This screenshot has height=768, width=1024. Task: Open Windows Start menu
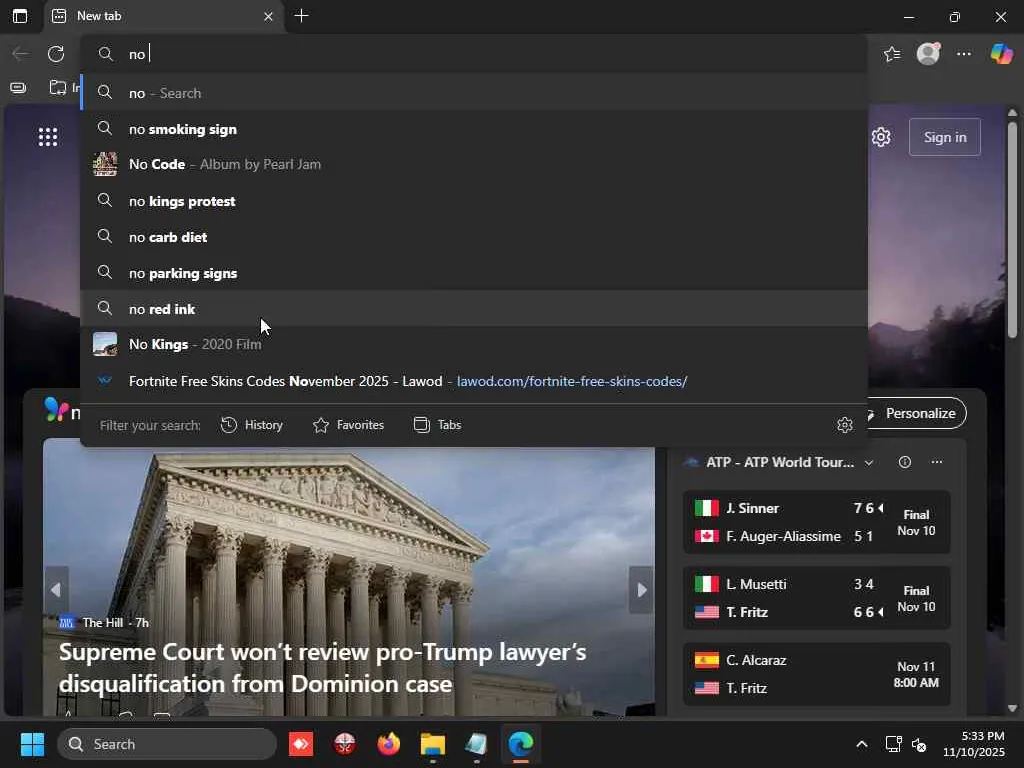pos(32,744)
